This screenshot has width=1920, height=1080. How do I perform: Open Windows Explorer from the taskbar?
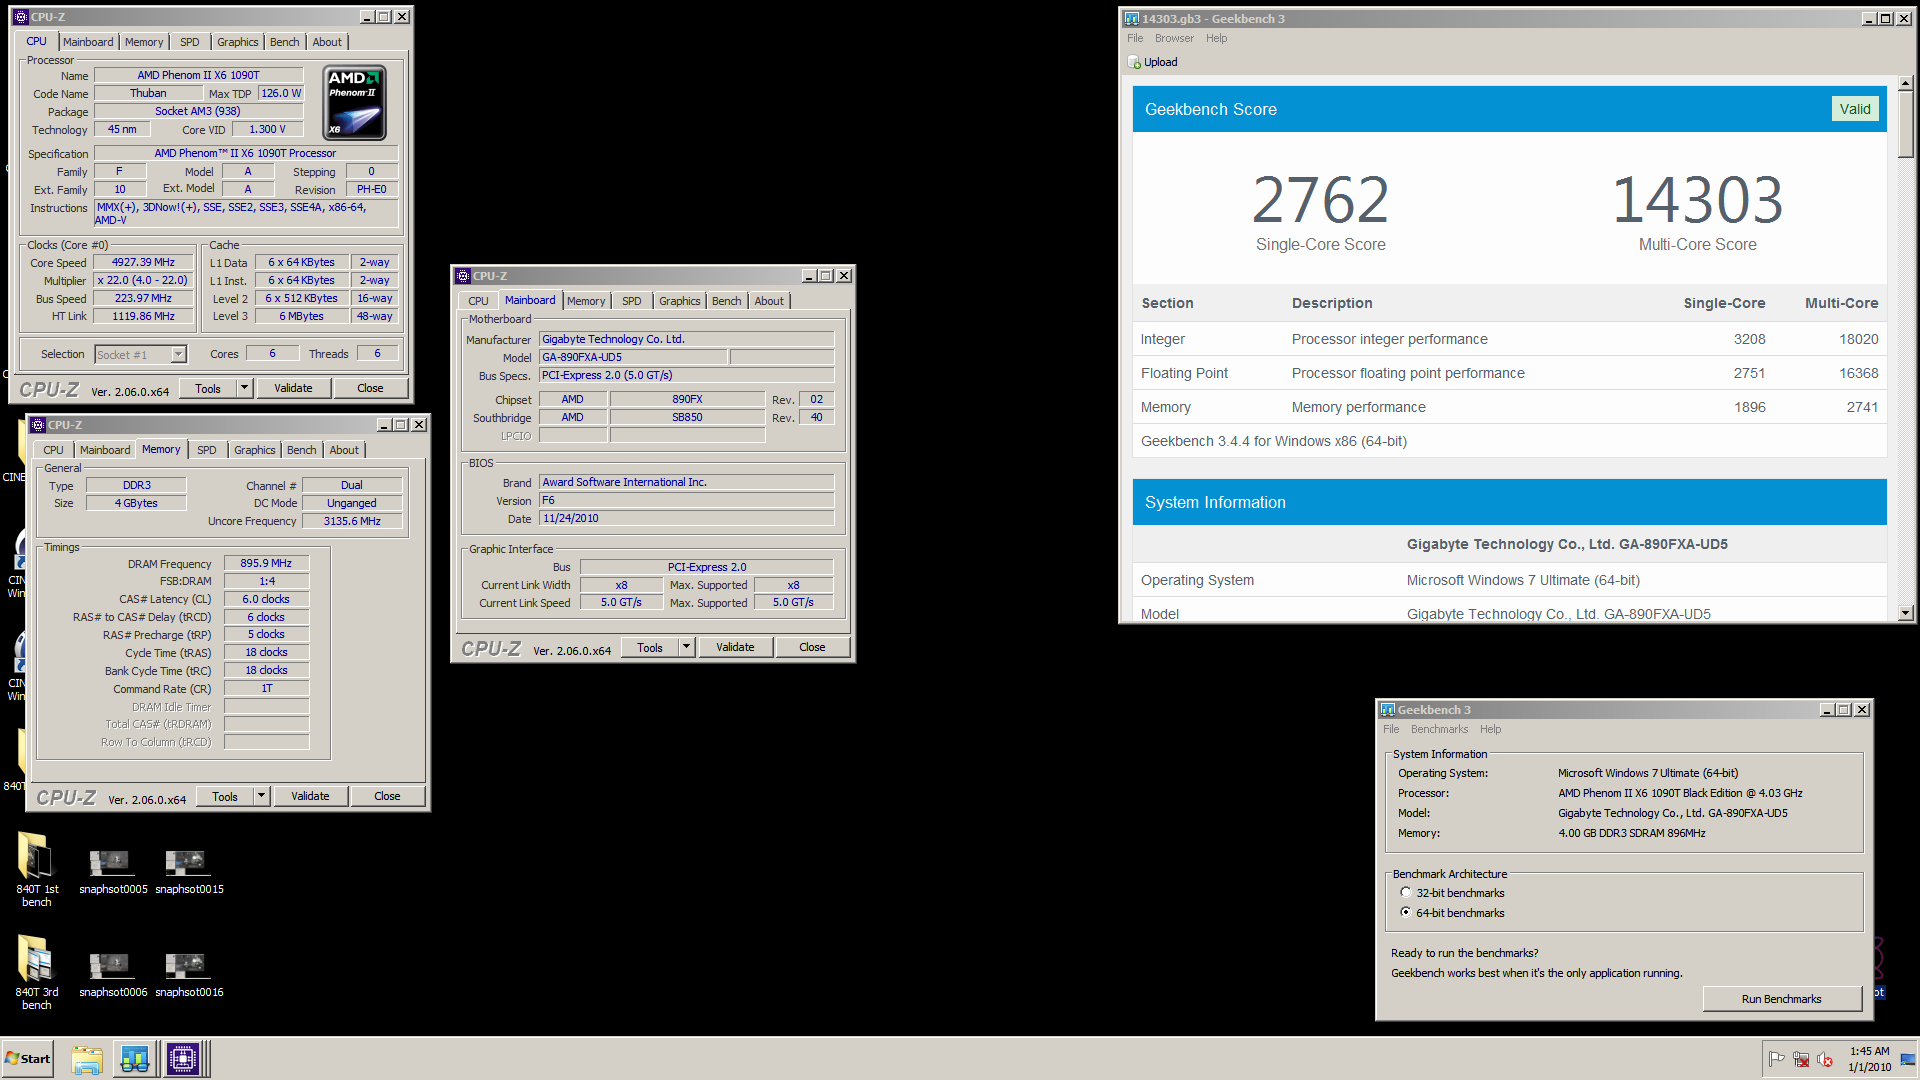[87, 1059]
